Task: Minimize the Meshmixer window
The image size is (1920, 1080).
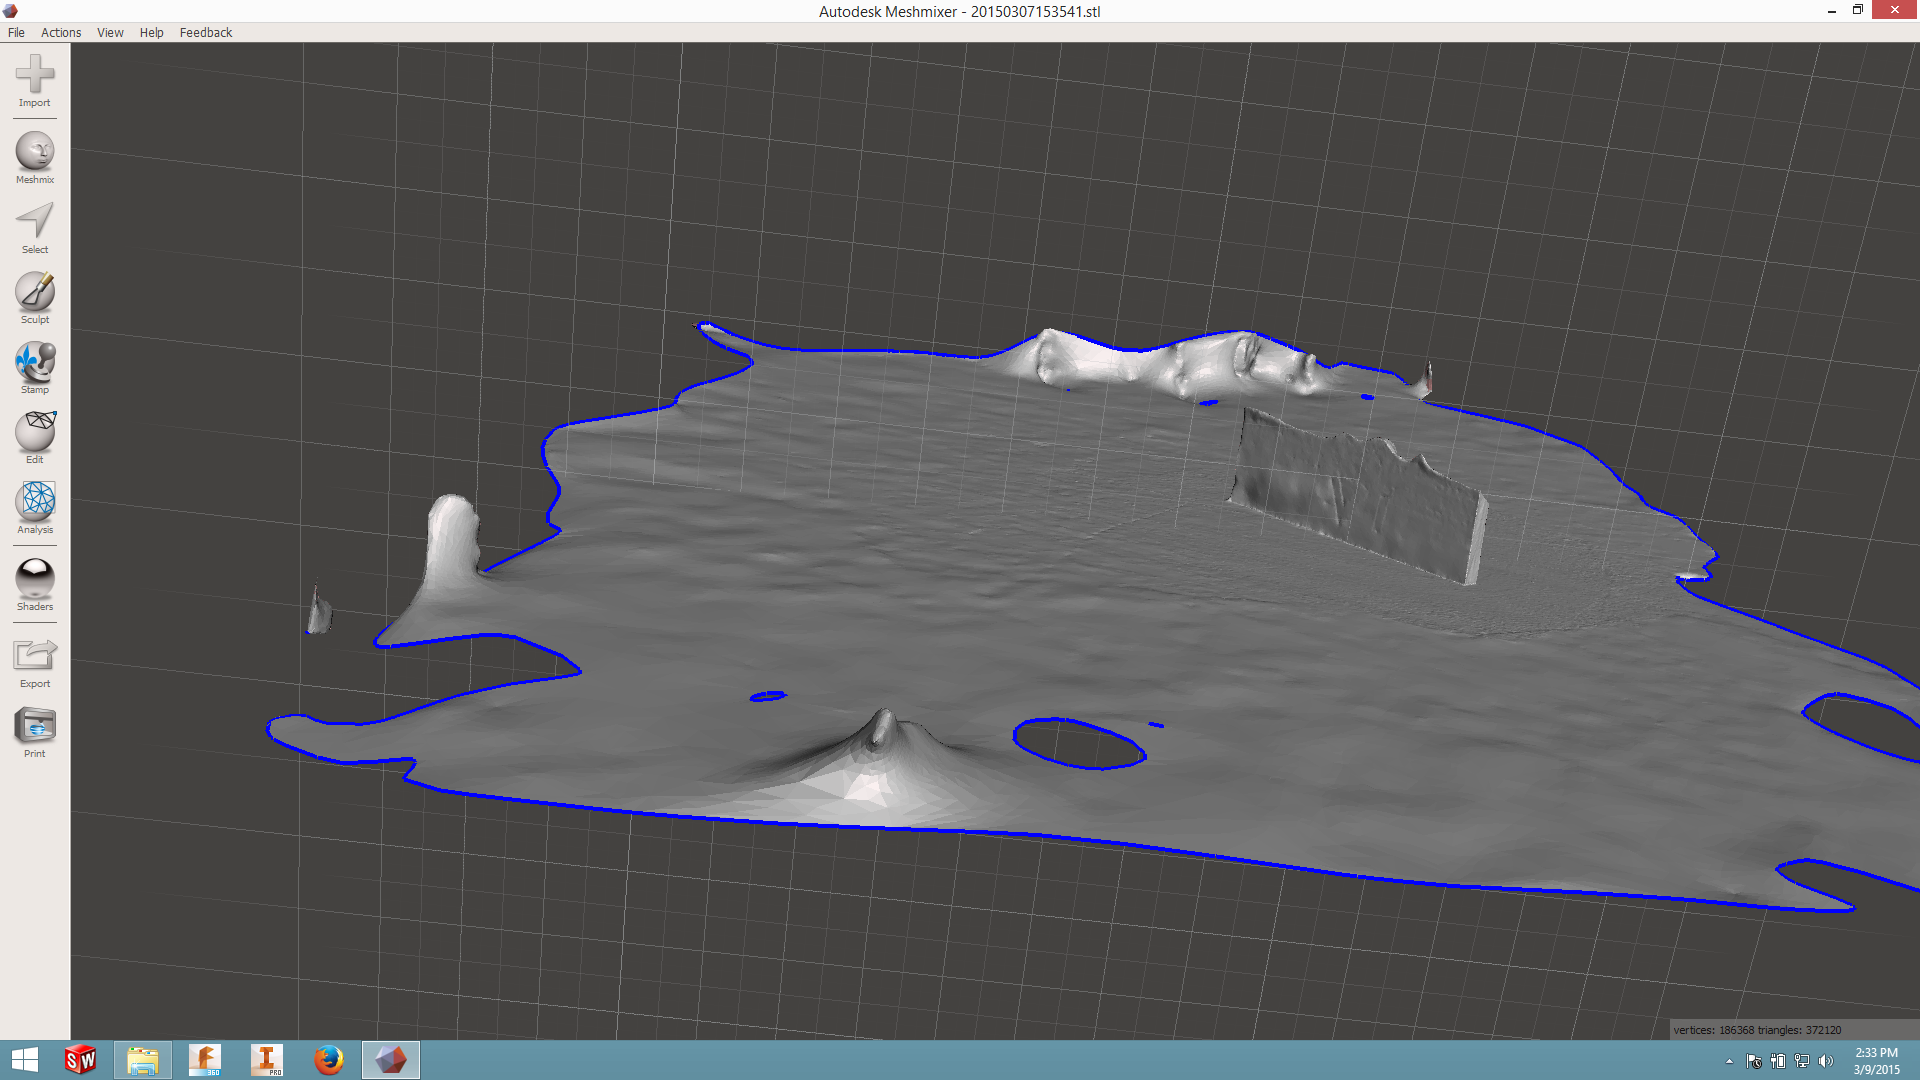Action: 1832,10
